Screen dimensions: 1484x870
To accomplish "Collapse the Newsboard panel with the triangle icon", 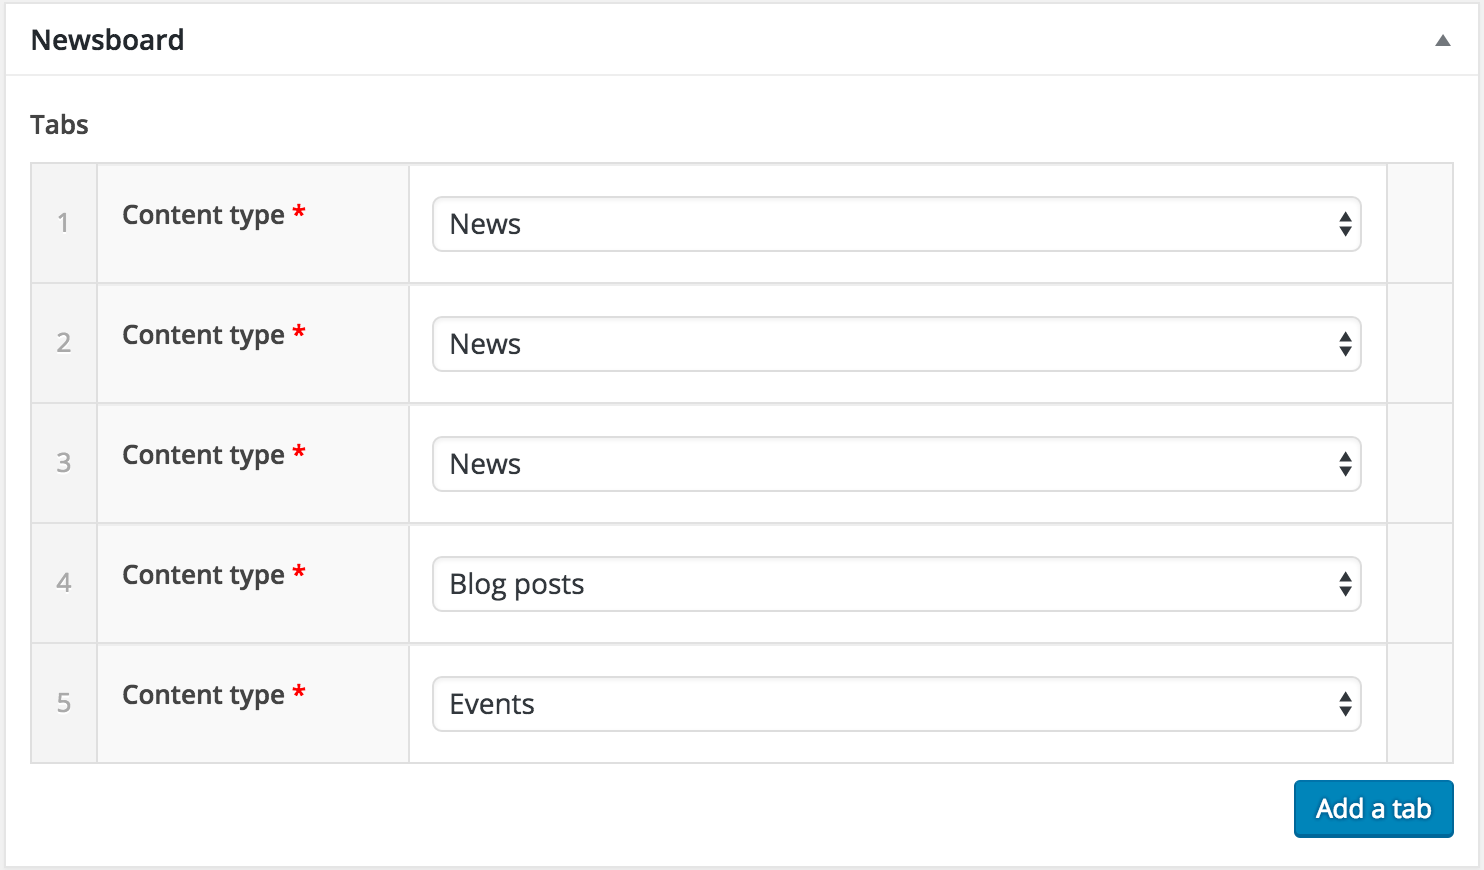I will coord(1442,41).
